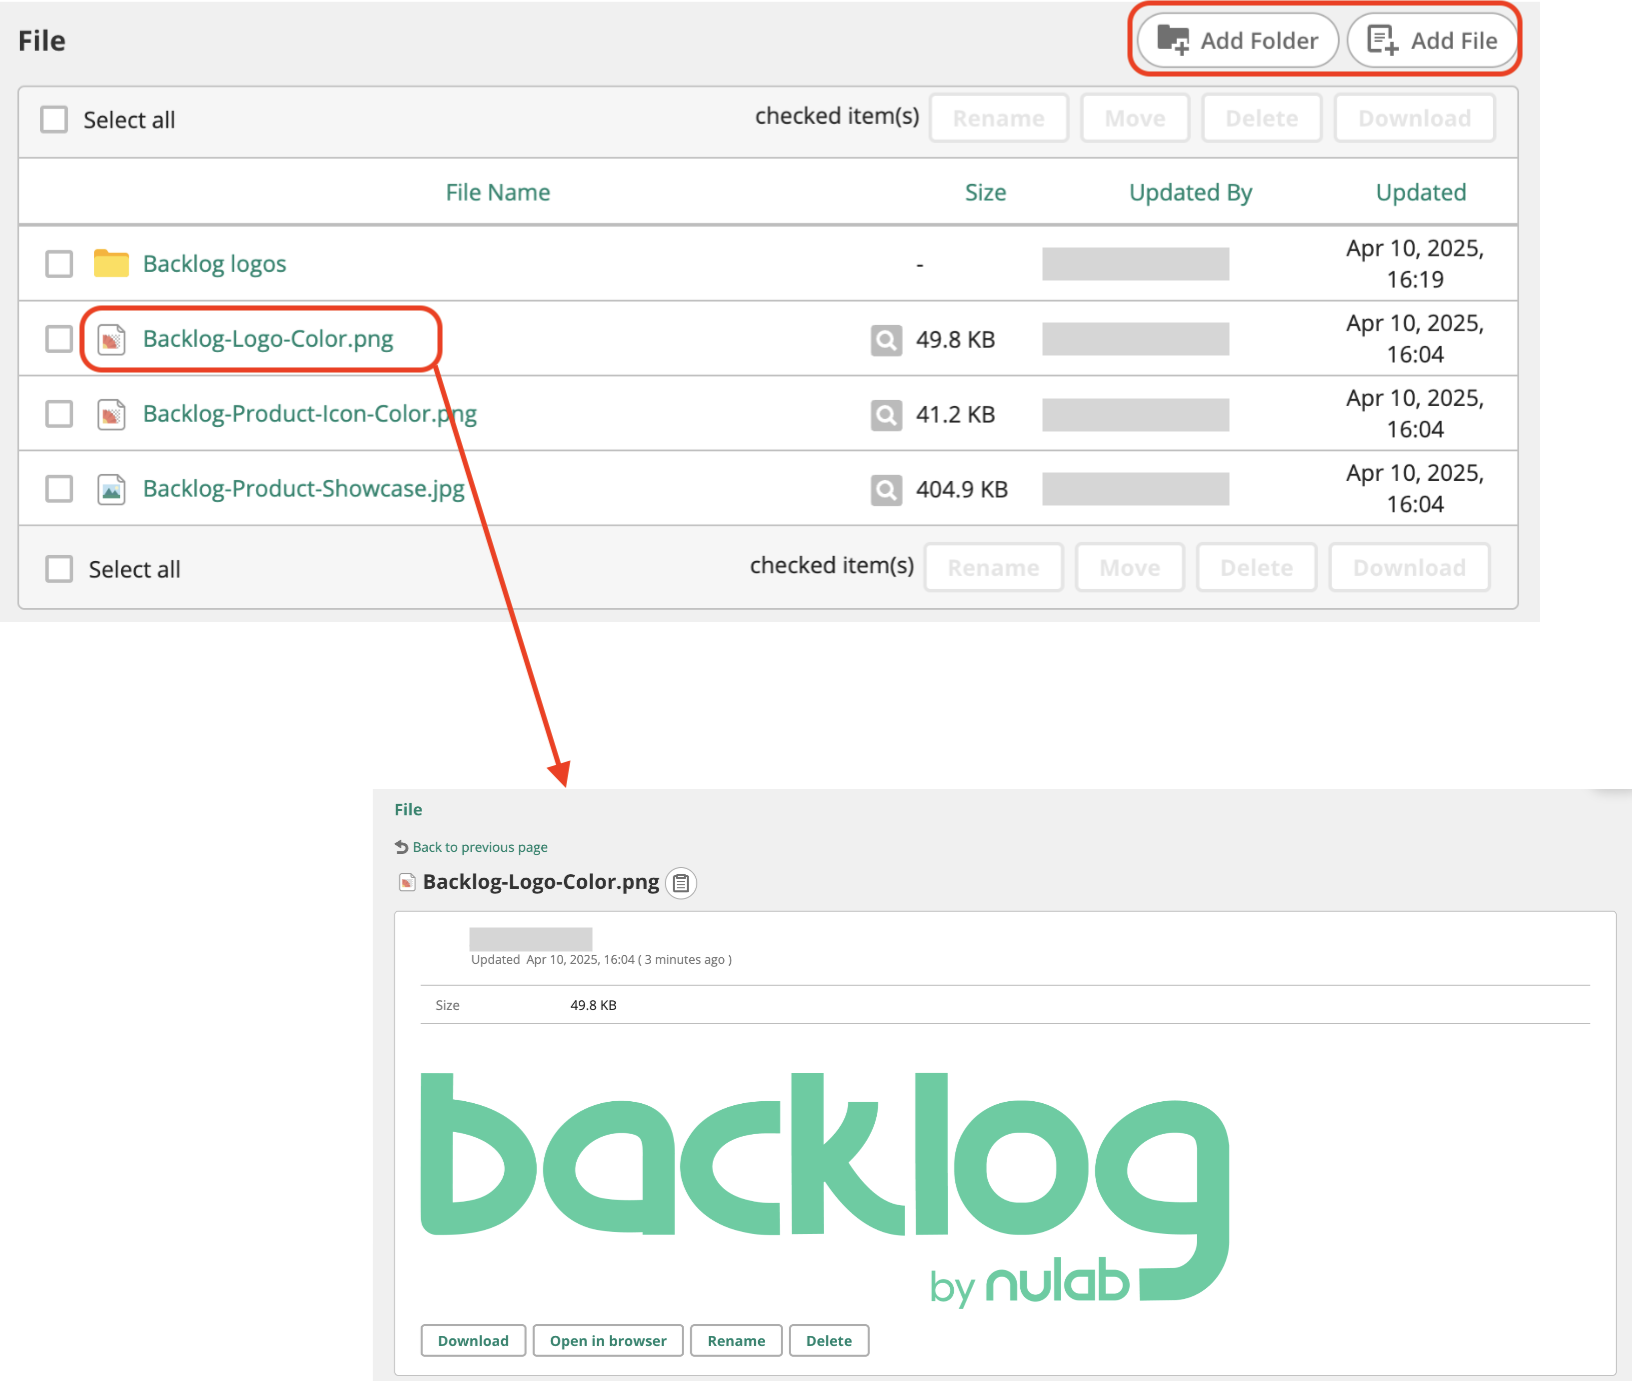Click the Rename button under the logo preview

(736, 1341)
